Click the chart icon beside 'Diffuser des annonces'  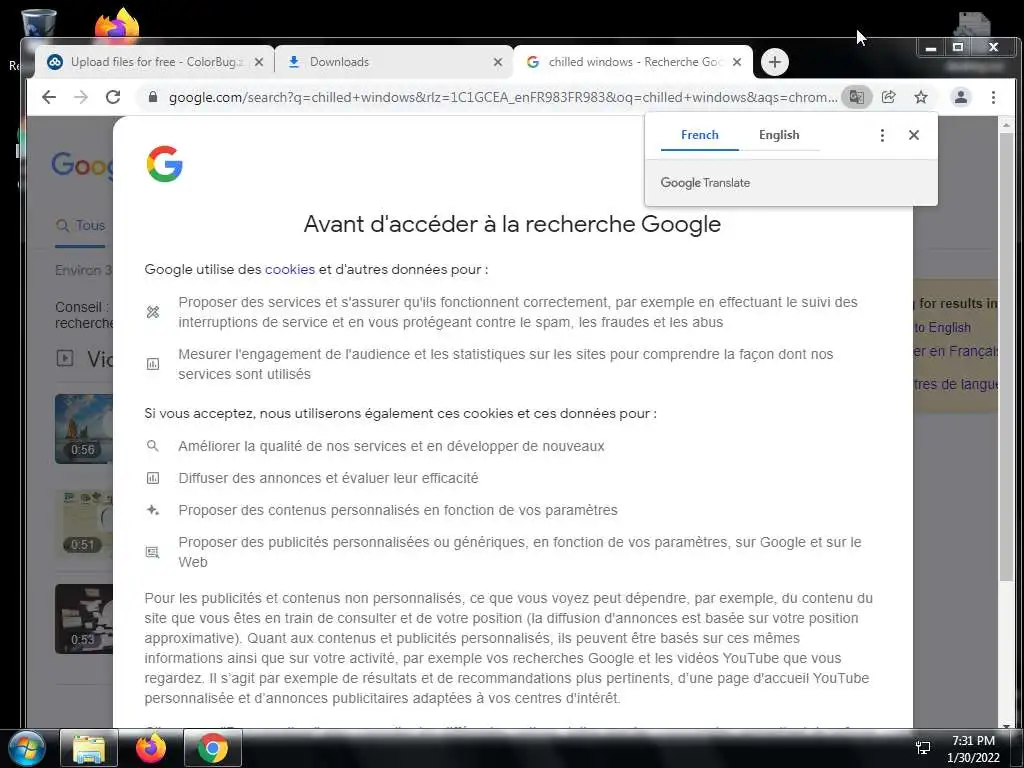pos(153,478)
